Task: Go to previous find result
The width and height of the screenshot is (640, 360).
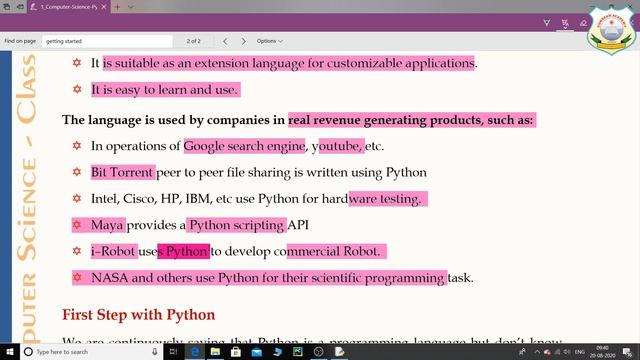Action: pyautogui.click(x=225, y=41)
